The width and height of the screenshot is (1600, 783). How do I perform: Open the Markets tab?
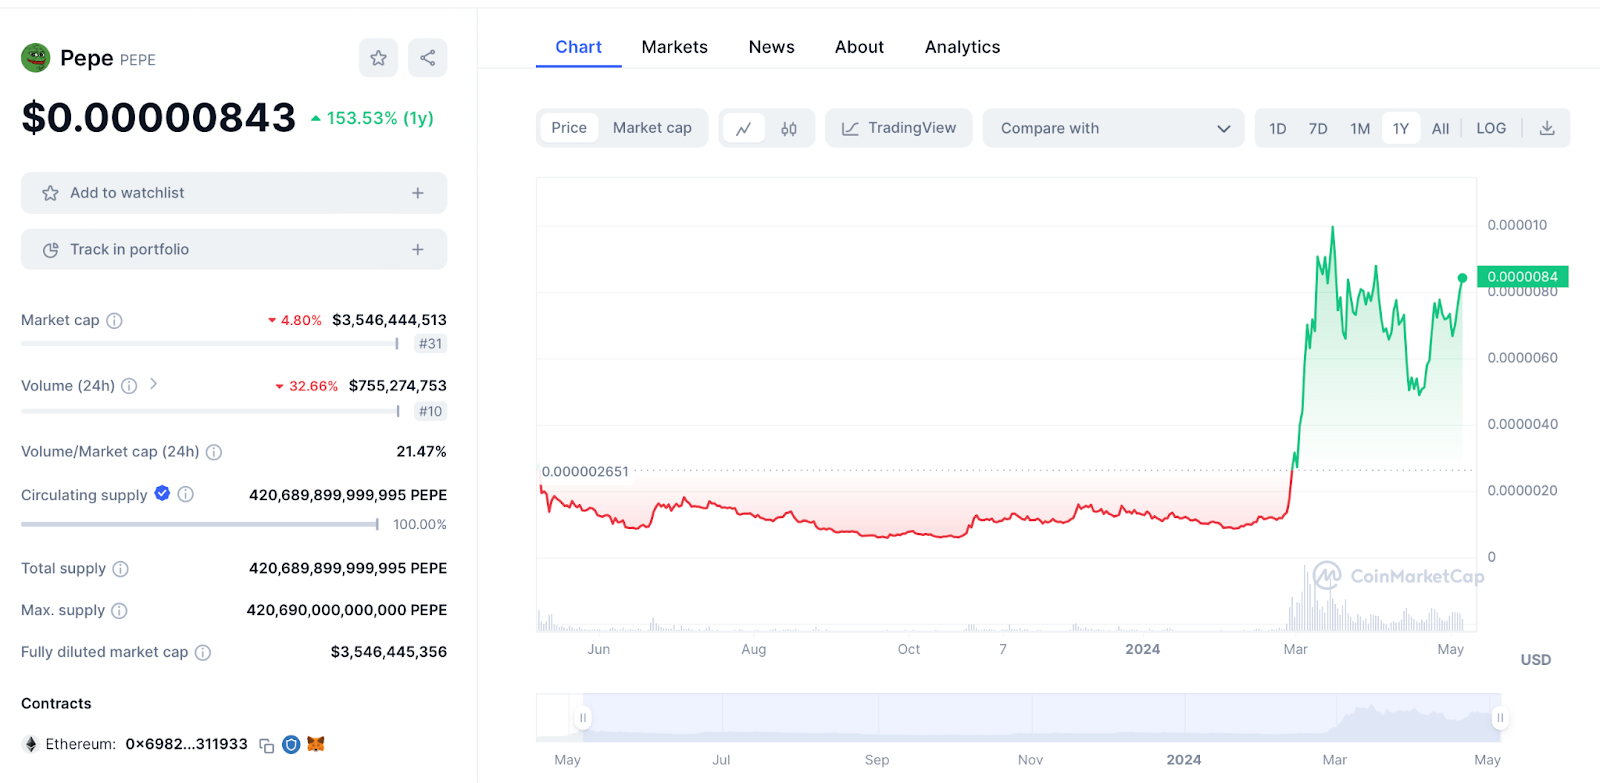click(674, 47)
